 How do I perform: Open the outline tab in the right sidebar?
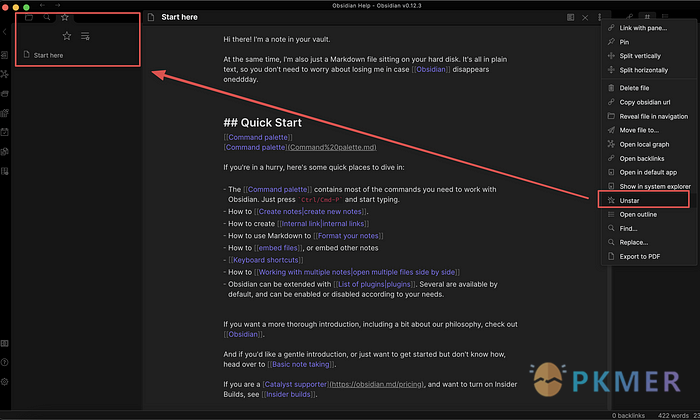[665, 17]
